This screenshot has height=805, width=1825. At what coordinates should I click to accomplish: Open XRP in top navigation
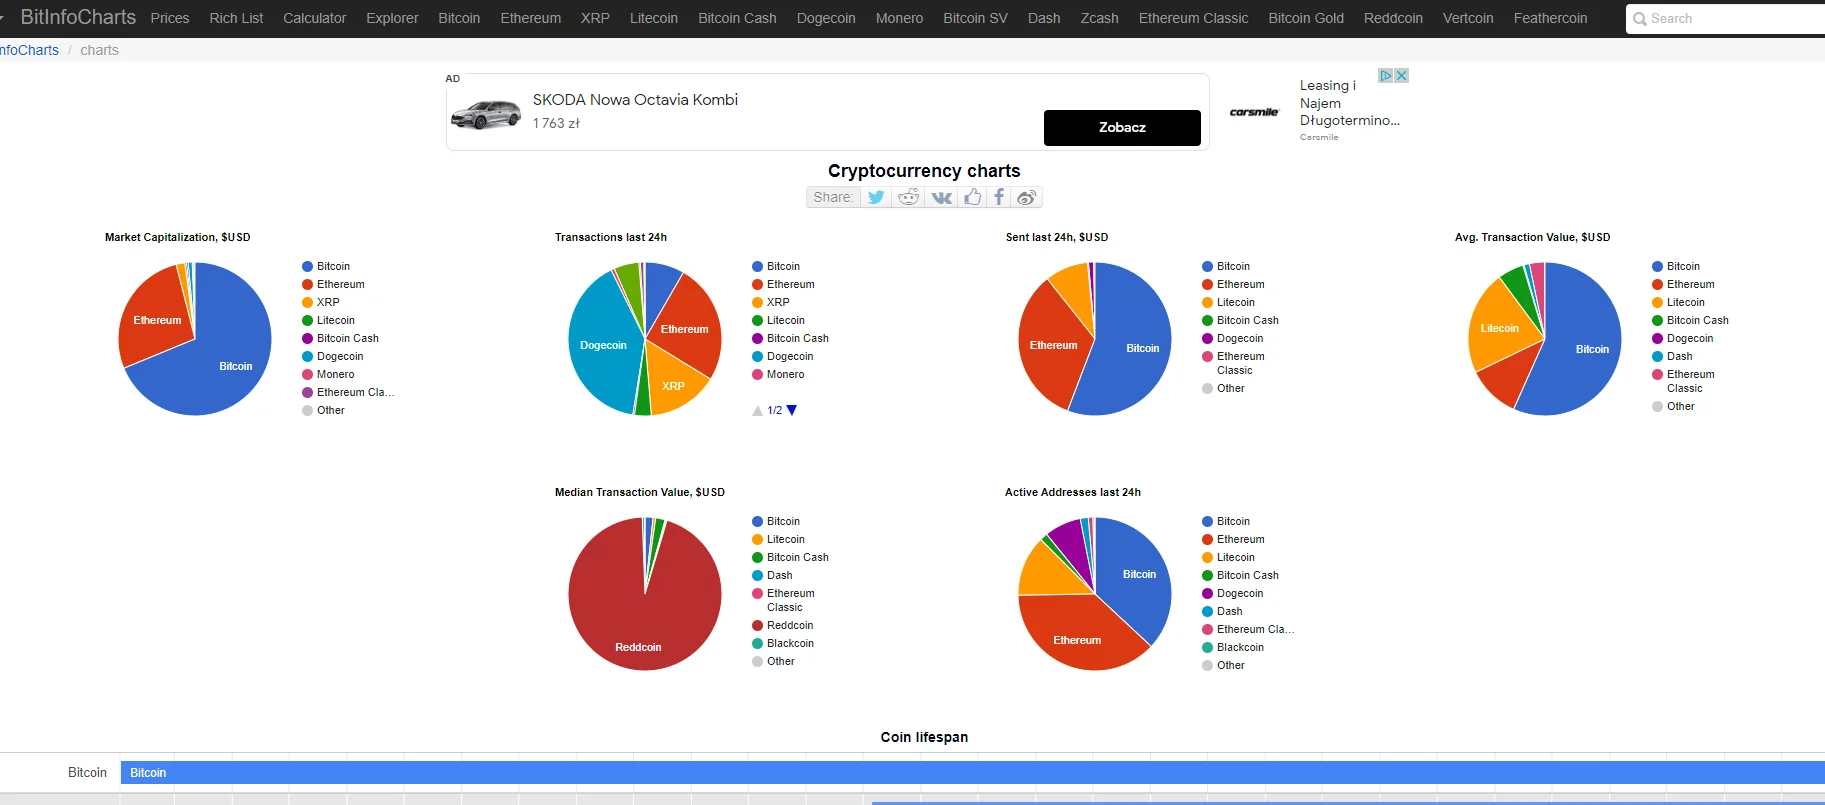(x=595, y=18)
